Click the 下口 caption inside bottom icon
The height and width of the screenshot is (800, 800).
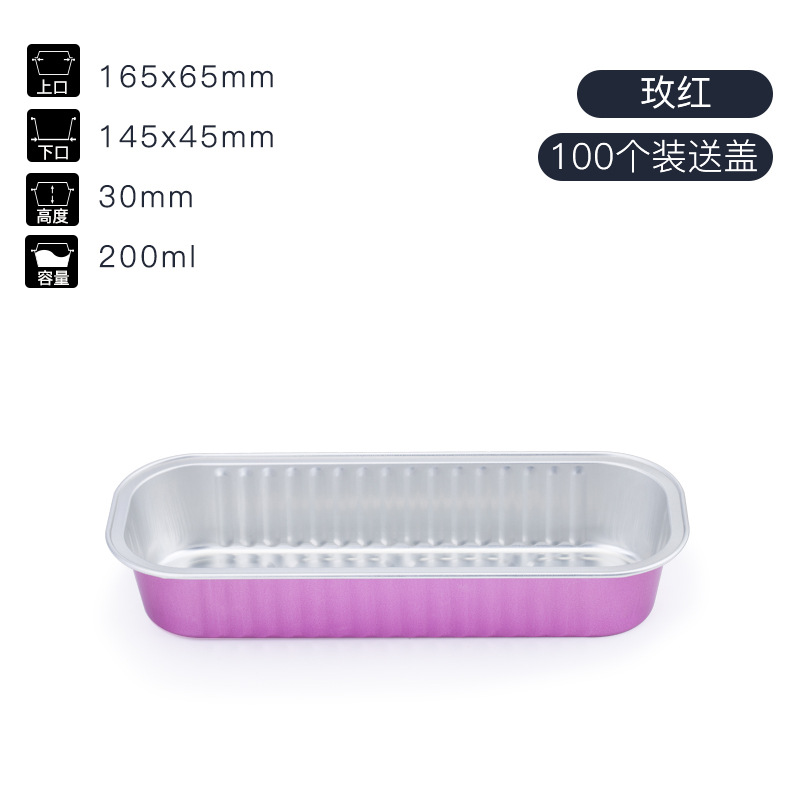[x=54, y=152]
